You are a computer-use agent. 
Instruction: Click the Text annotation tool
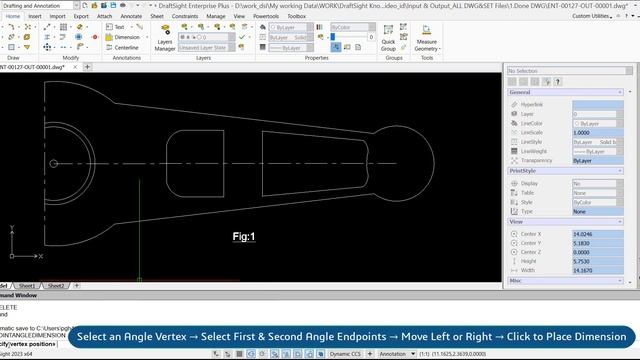point(115,27)
